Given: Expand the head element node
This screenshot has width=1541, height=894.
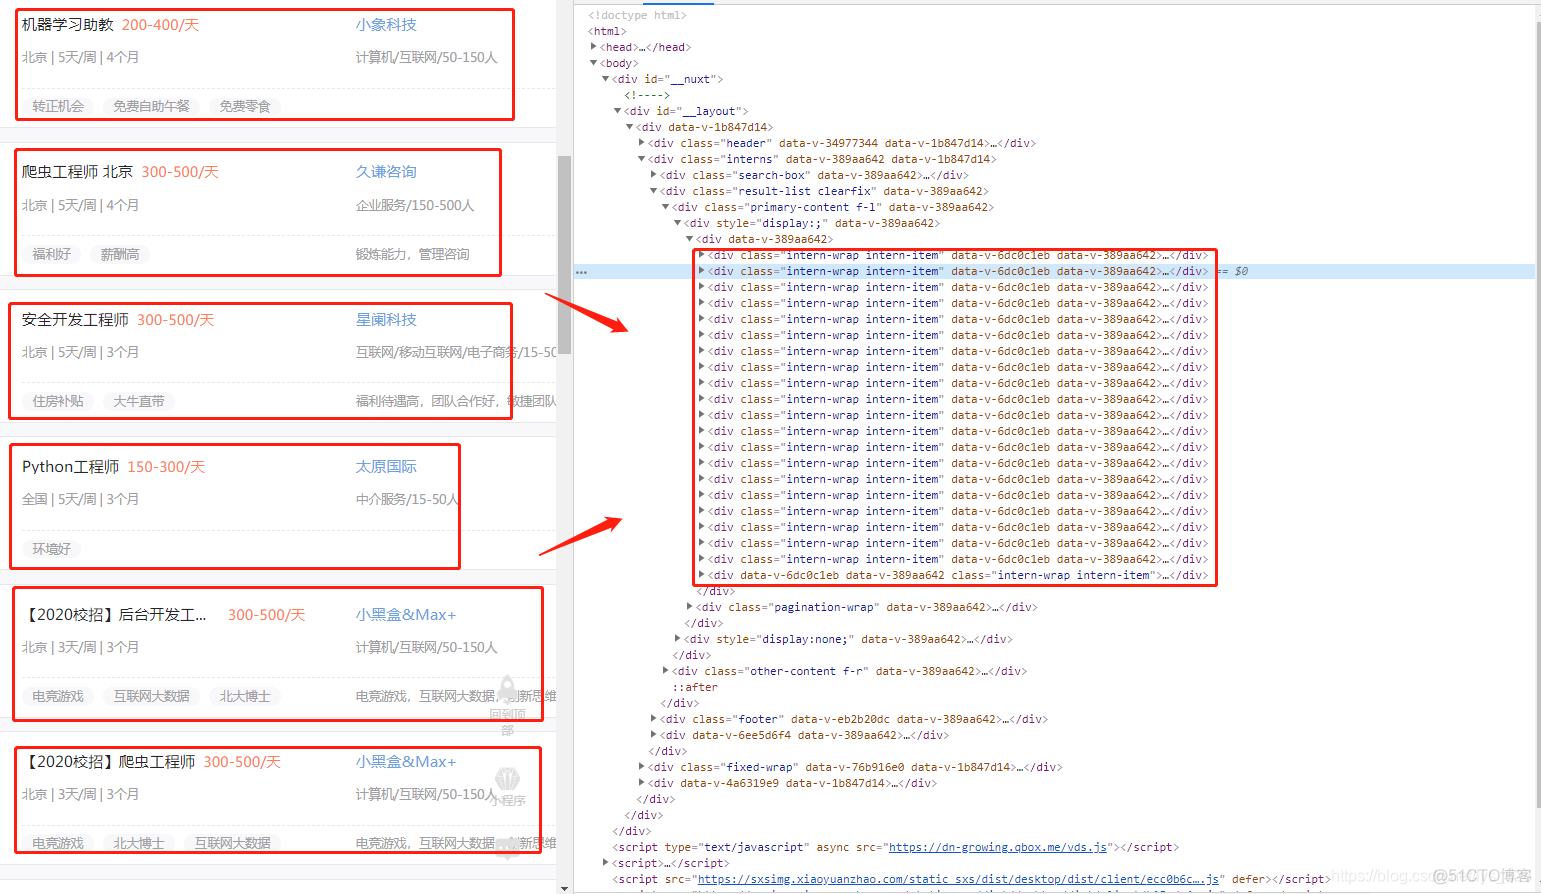Looking at the screenshot, I should pos(593,47).
